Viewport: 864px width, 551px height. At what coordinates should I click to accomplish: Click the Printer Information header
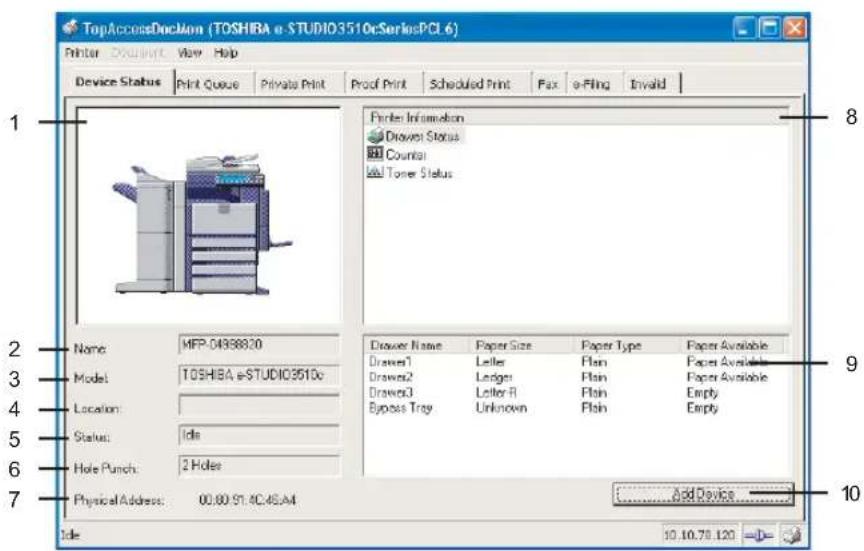coord(576,117)
